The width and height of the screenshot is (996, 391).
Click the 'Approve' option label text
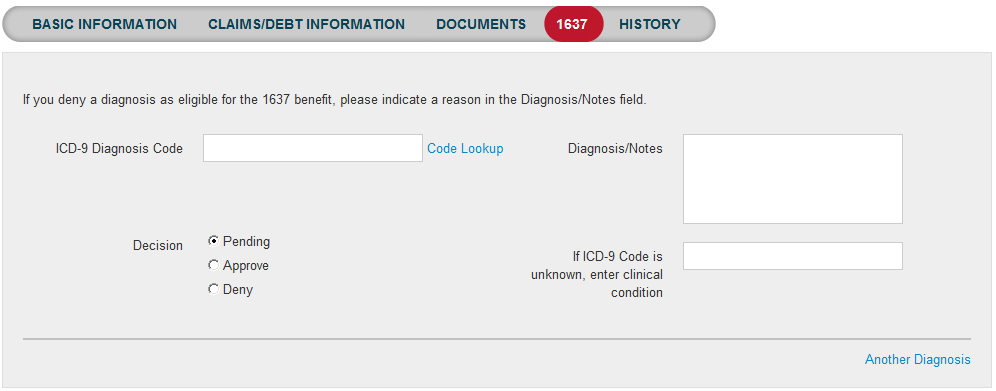pos(245,266)
